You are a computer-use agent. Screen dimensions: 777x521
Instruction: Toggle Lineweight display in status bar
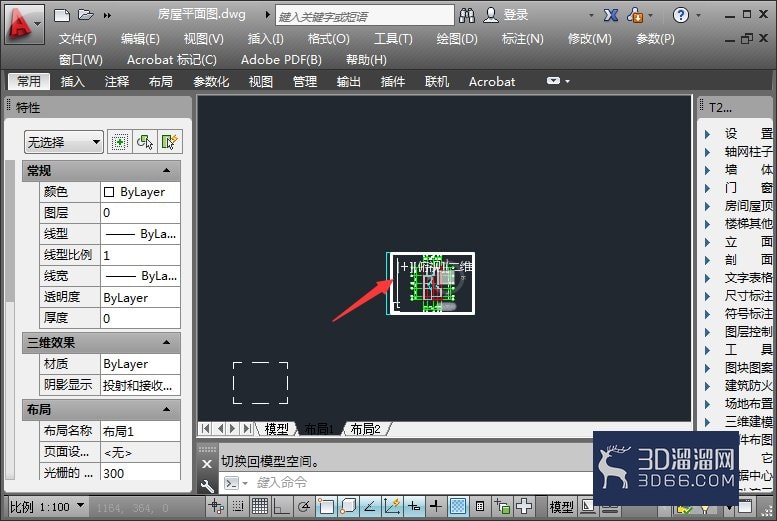[x=435, y=506]
